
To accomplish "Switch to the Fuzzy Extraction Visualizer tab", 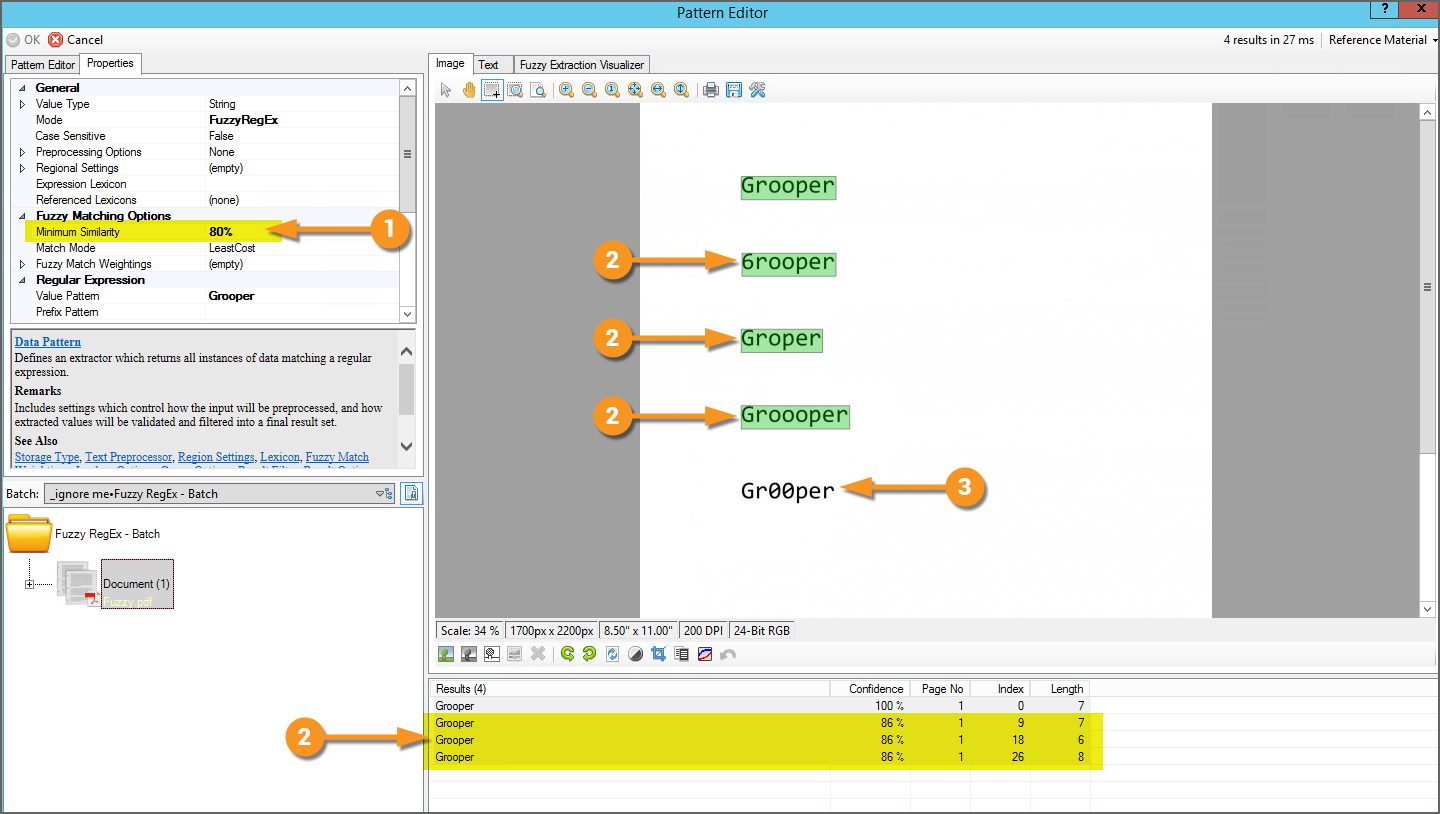I will coord(583,65).
